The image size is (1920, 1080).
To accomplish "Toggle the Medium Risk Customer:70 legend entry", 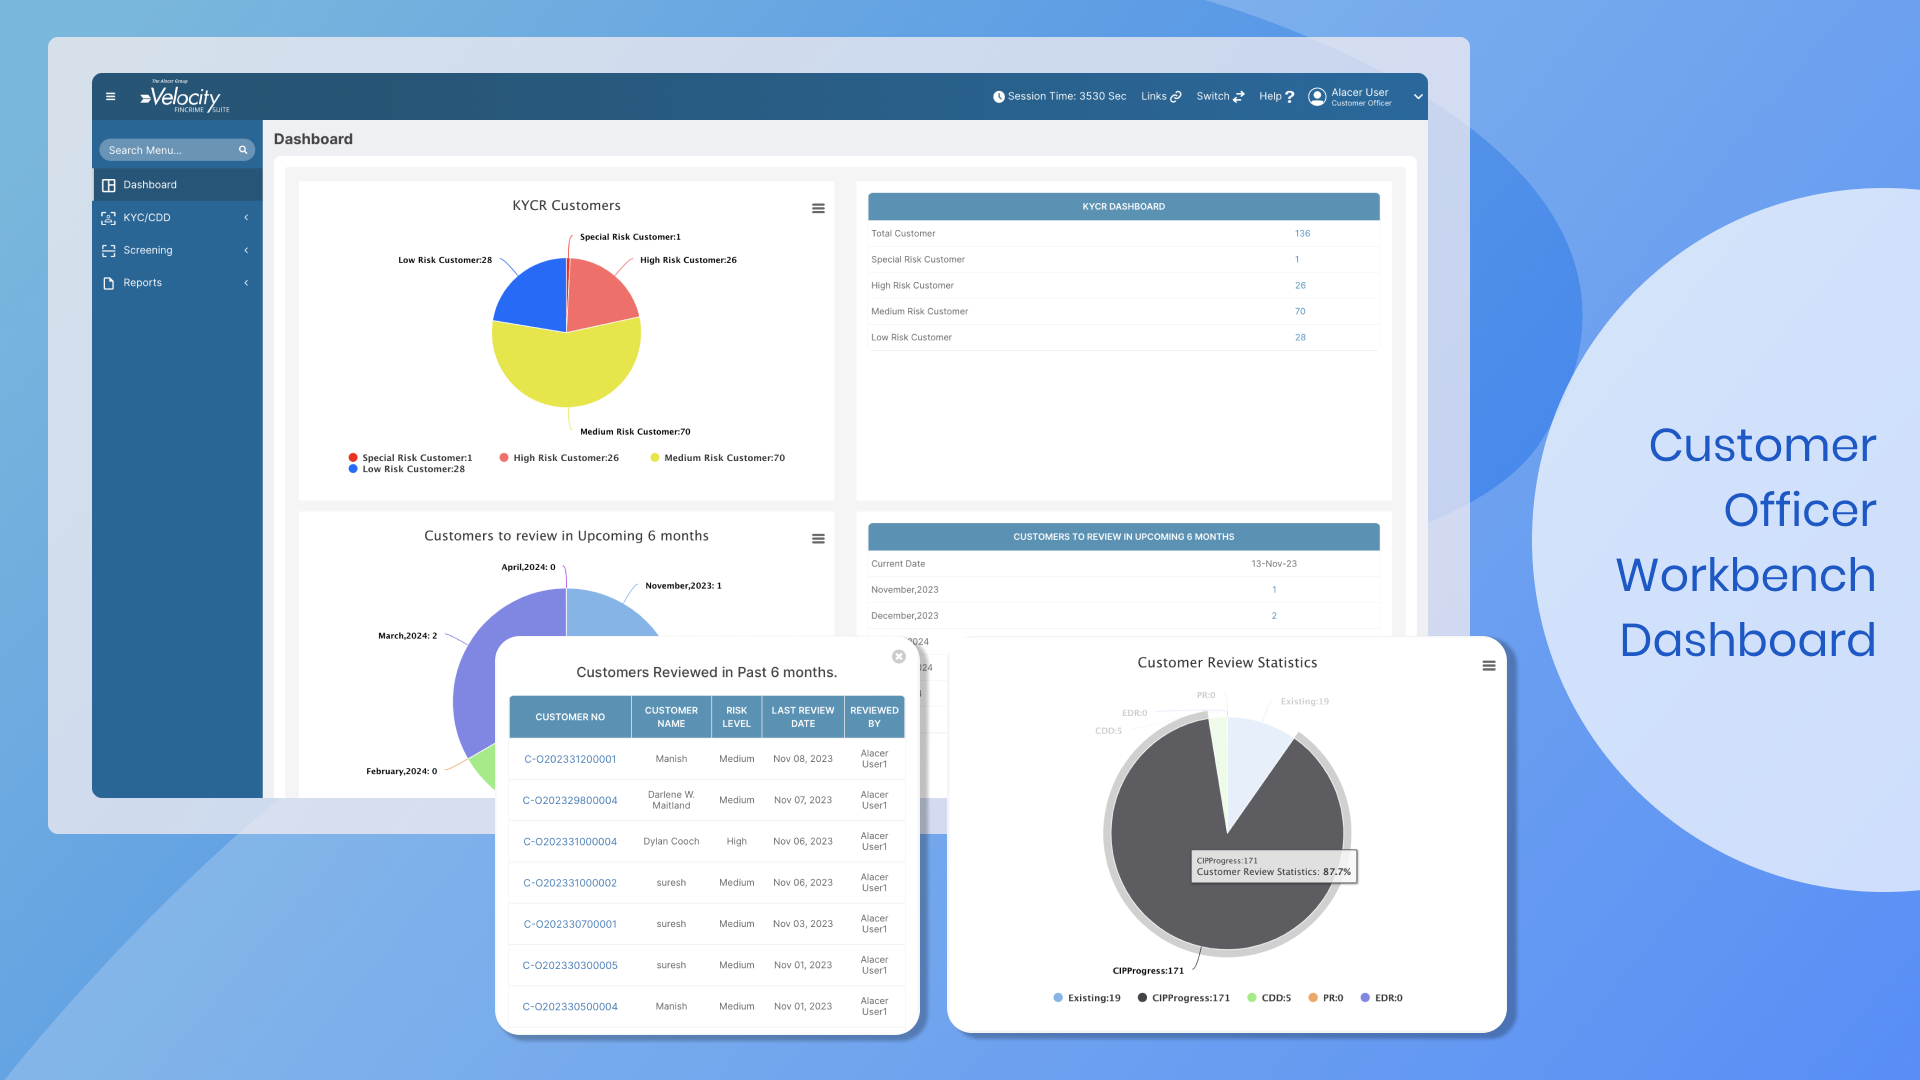I will tap(717, 457).
